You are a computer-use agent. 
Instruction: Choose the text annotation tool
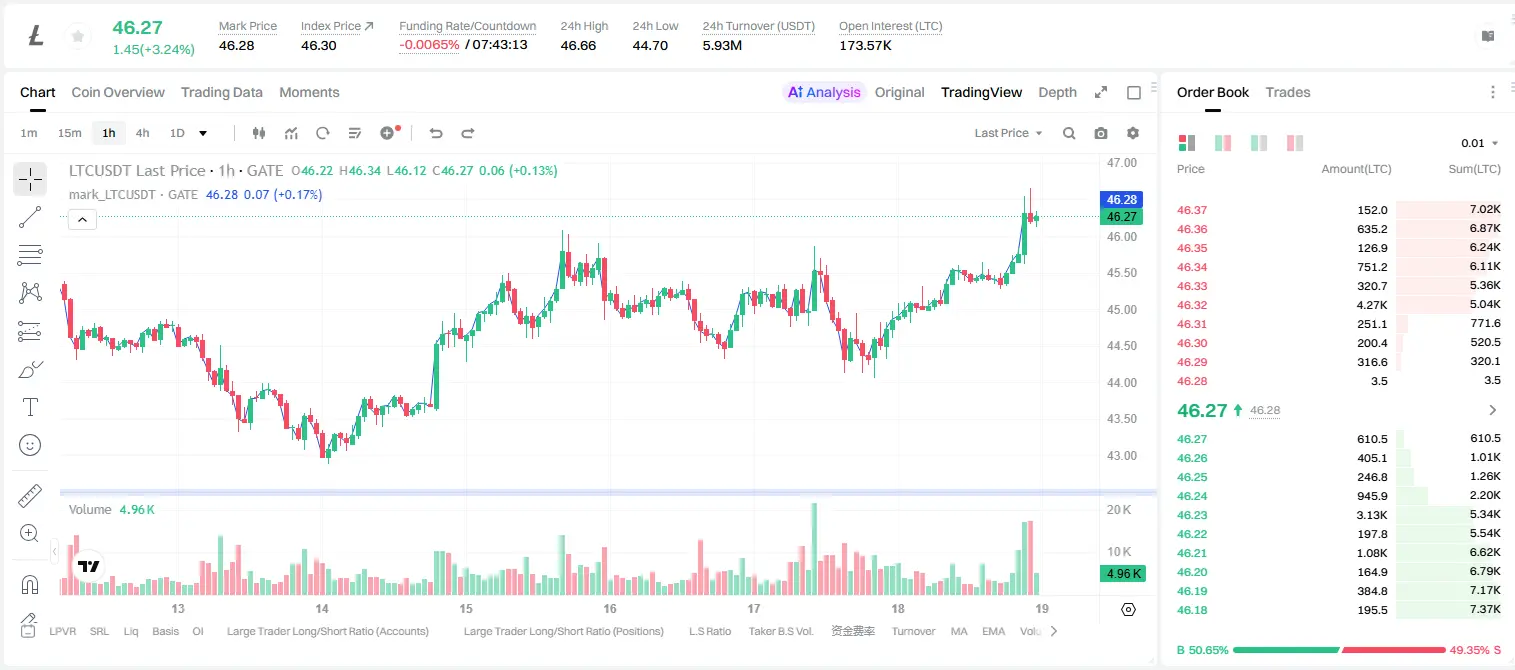click(x=30, y=407)
